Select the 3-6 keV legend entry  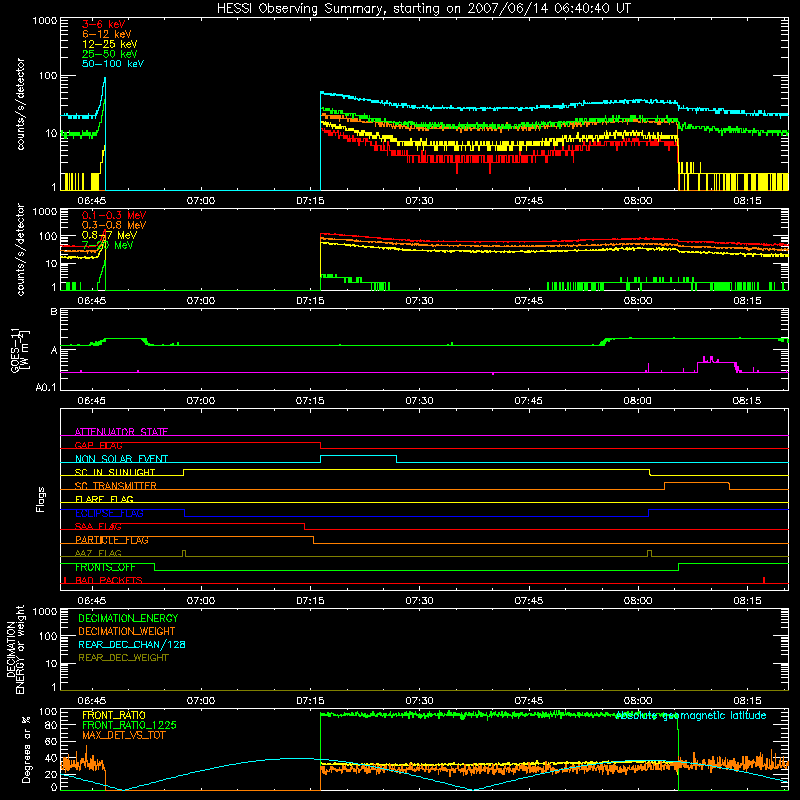point(104,24)
